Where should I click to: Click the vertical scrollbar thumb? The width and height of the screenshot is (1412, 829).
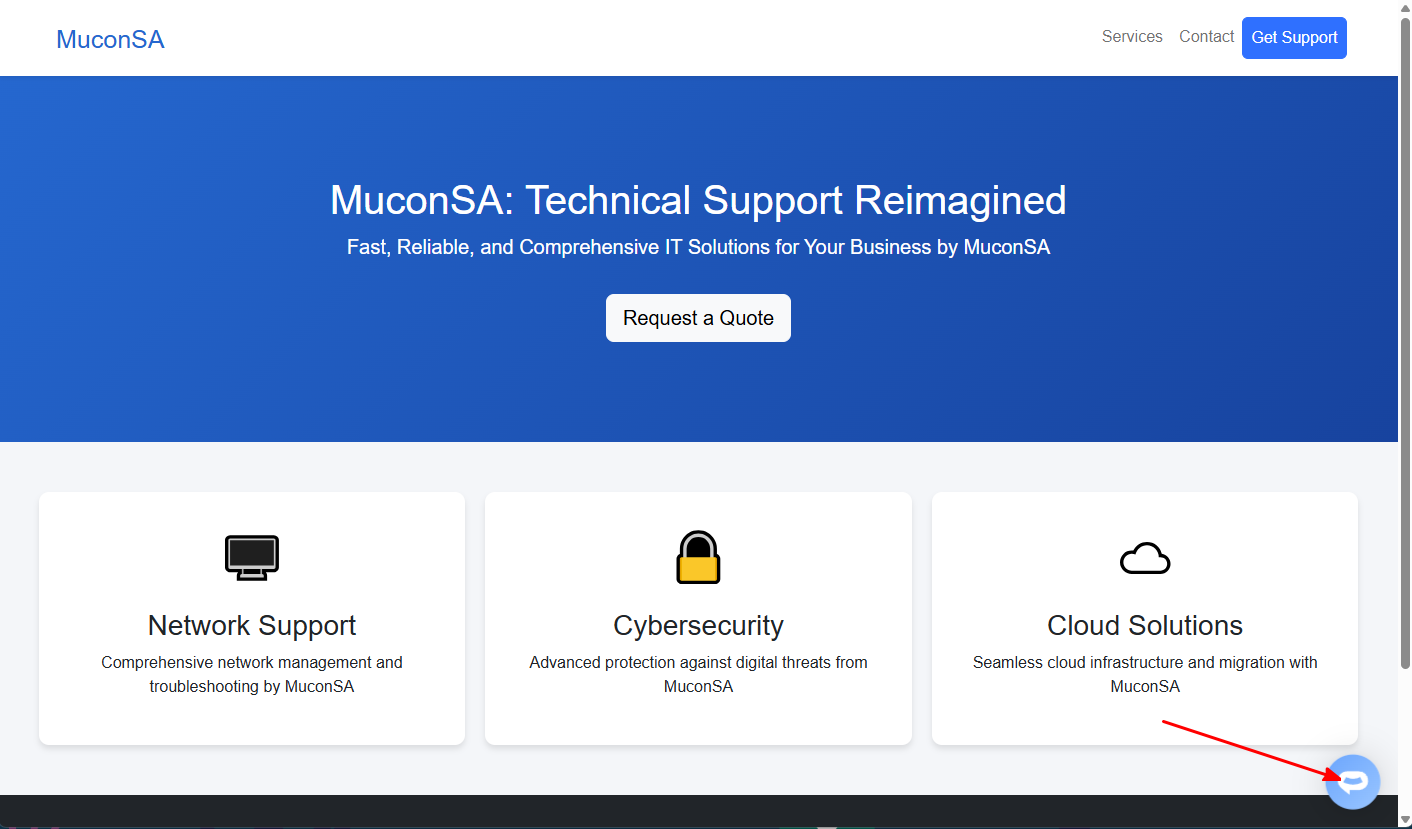coord(1405,340)
